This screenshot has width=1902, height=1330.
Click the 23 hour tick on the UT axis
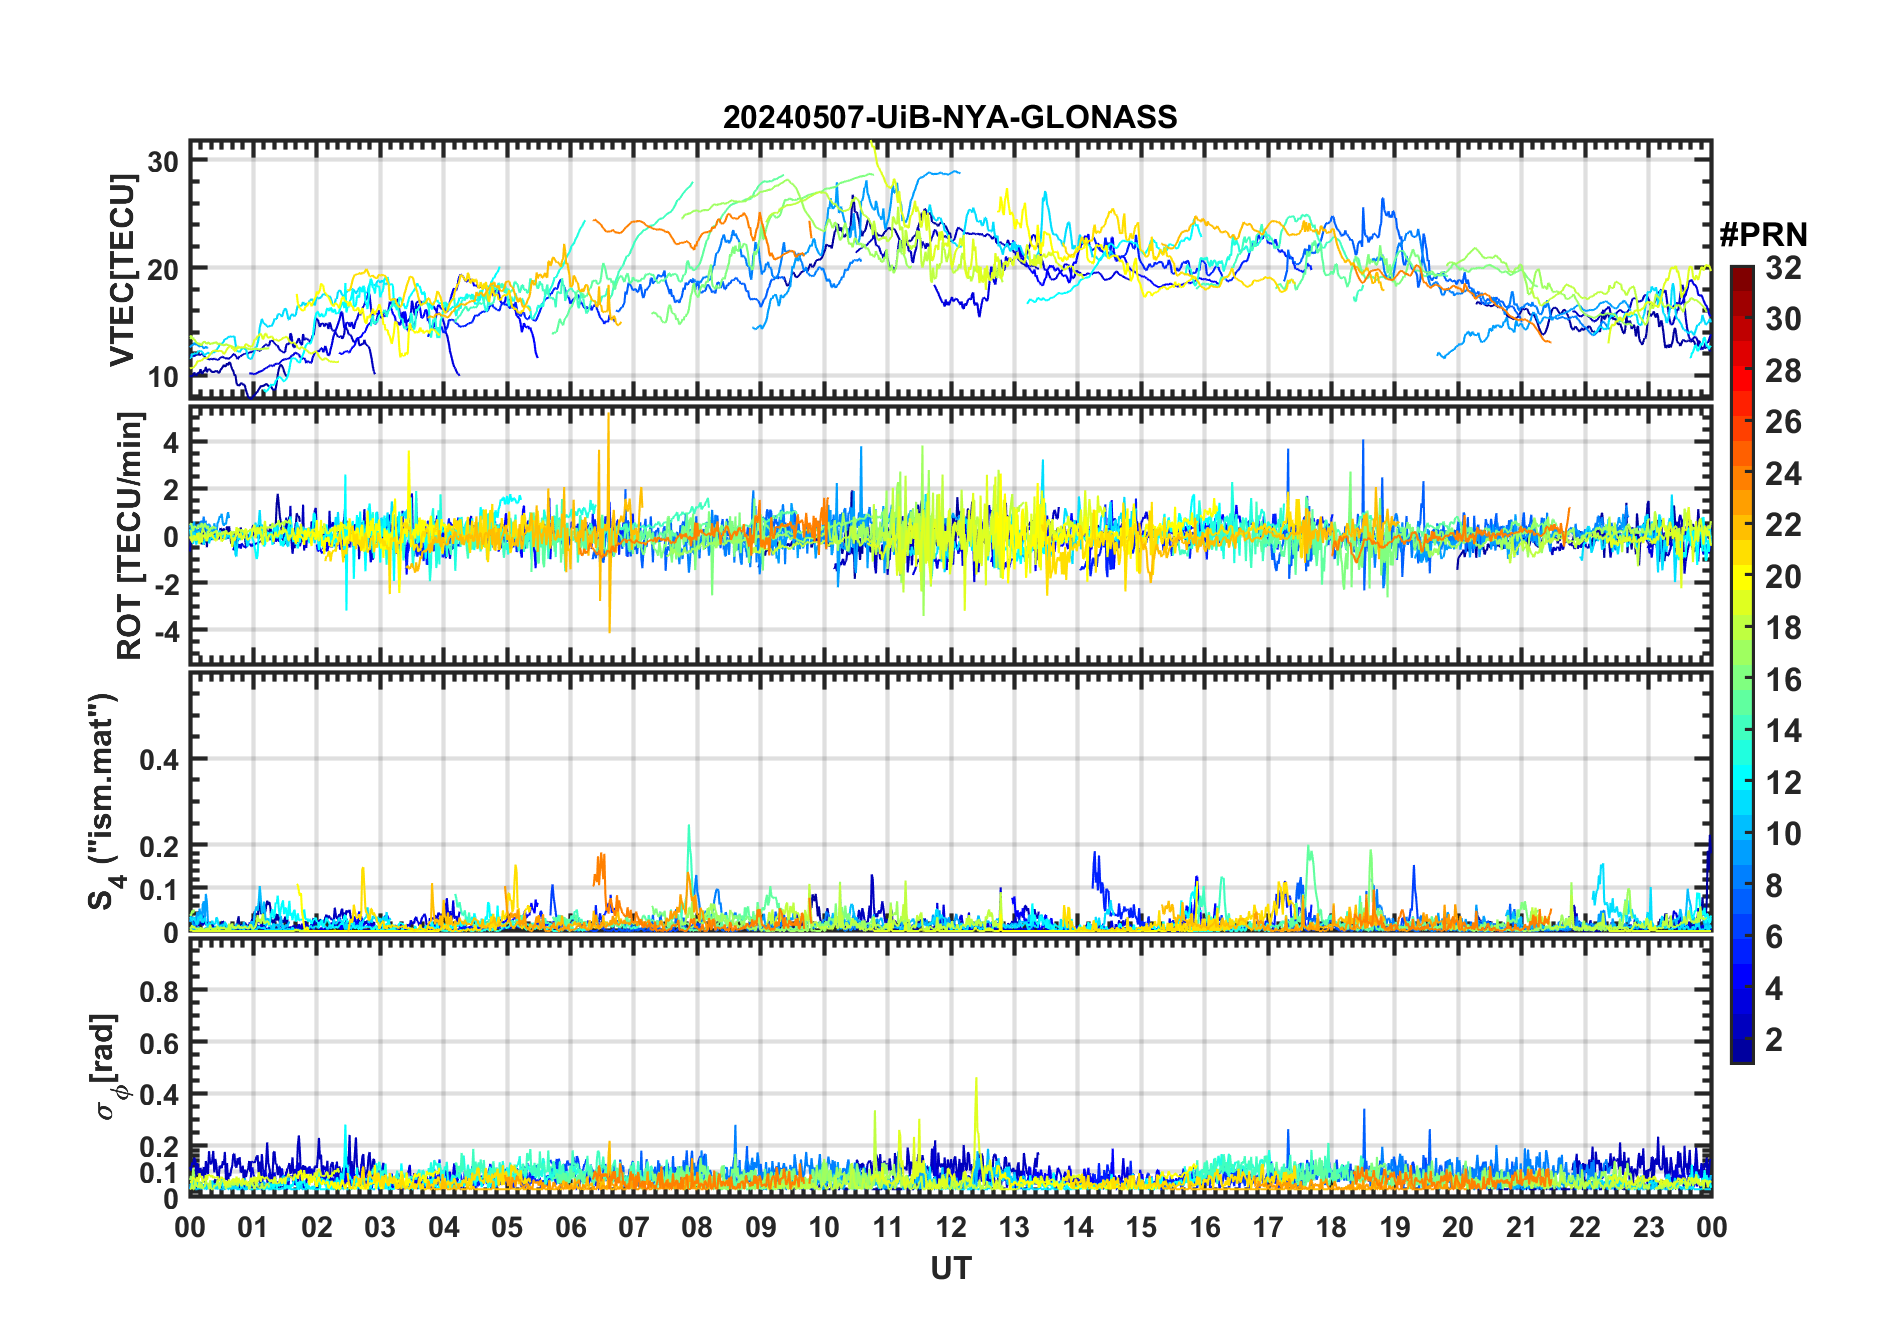pos(1649,1227)
